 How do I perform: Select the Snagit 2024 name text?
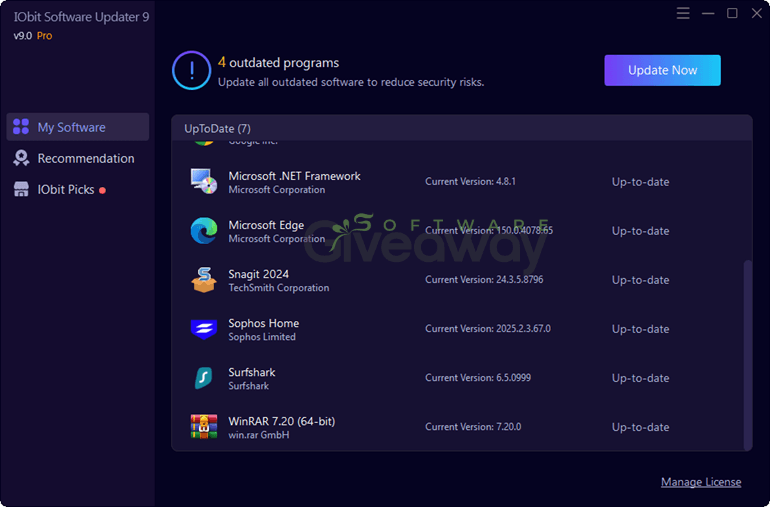pyautogui.click(x=258, y=274)
